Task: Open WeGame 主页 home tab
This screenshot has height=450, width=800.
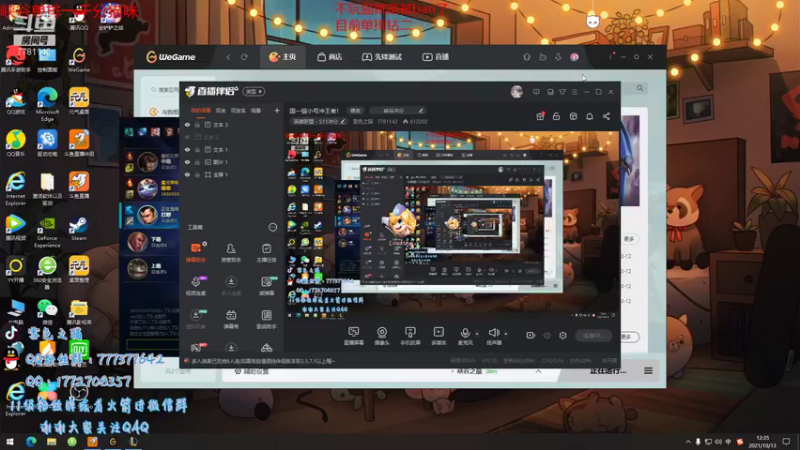Action: 283,57
